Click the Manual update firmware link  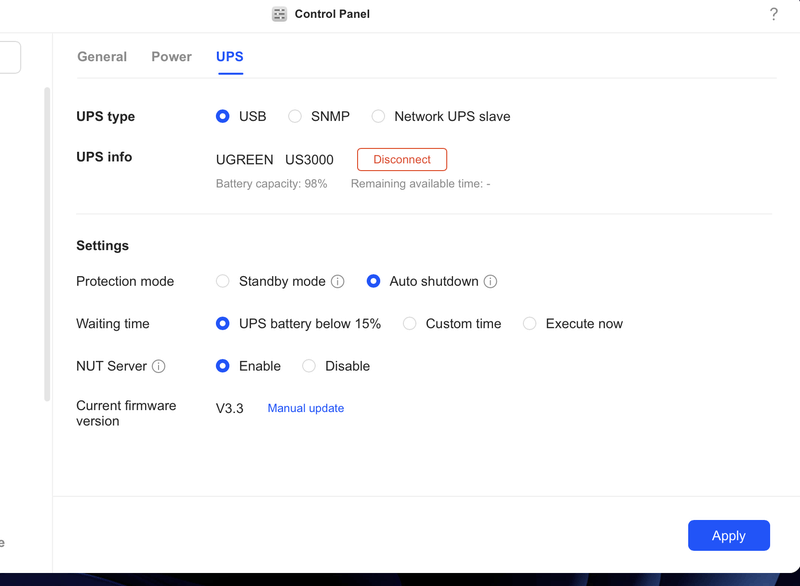point(306,409)
